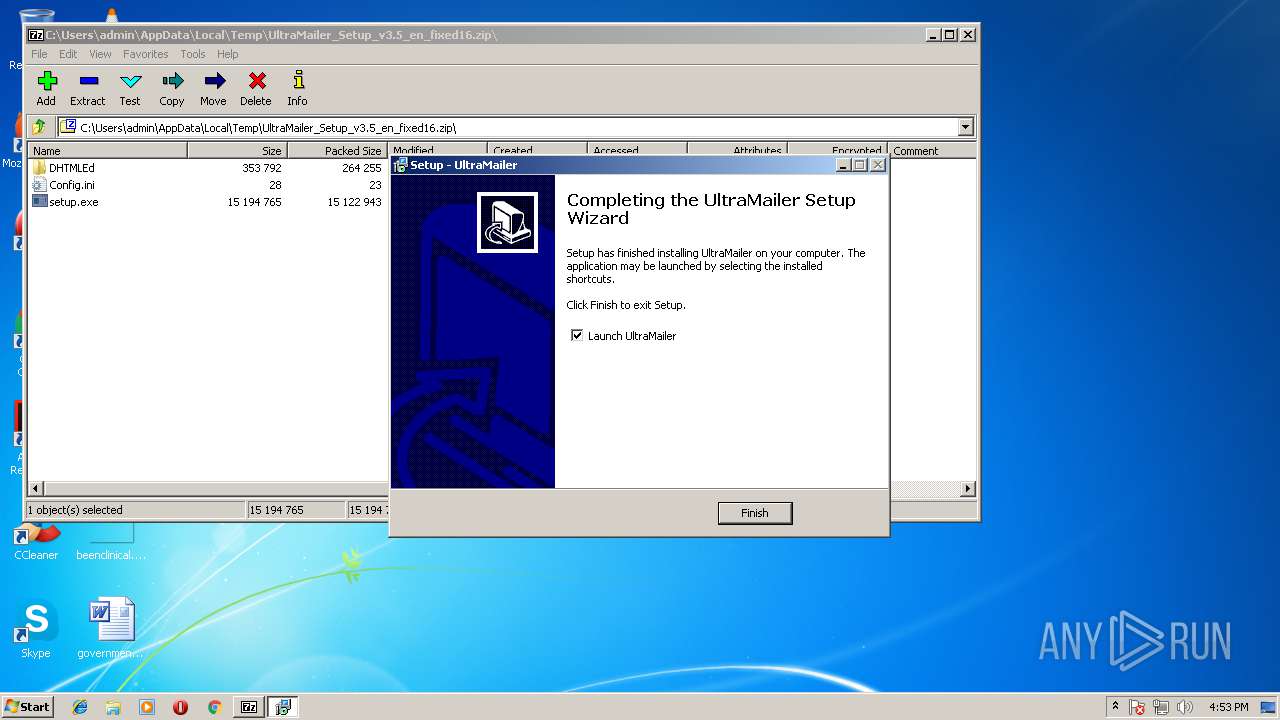Launch Internet Explorer from the taskbar
The height and width of the screenshot is (720, 1280).
point(80,707)
